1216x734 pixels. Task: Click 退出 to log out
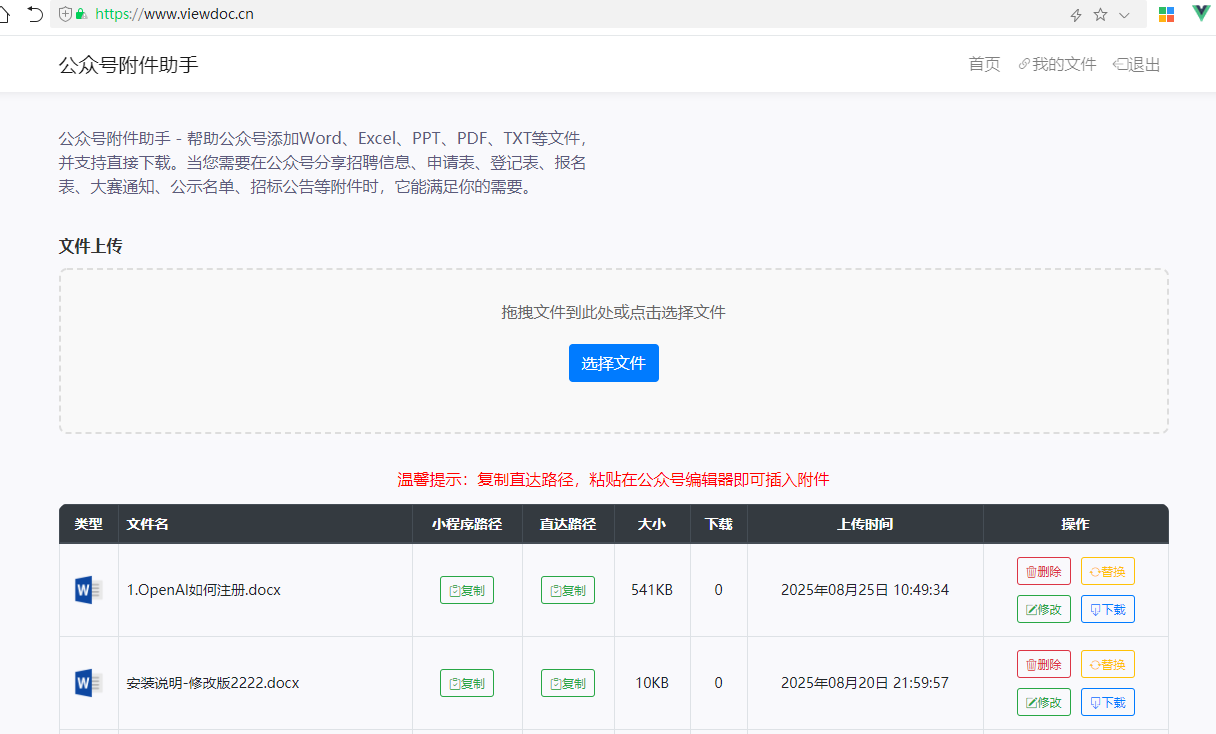click(1137, 65)
